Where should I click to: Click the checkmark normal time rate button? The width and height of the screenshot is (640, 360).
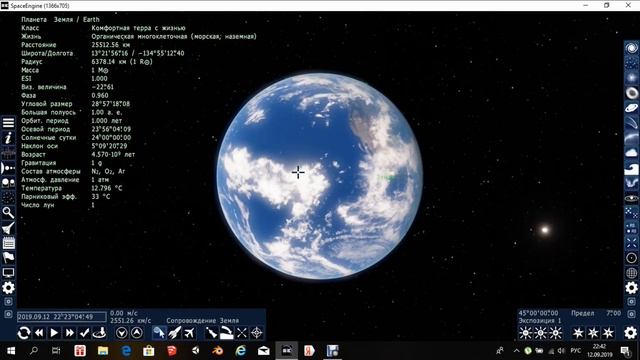[x=84, y=333]
